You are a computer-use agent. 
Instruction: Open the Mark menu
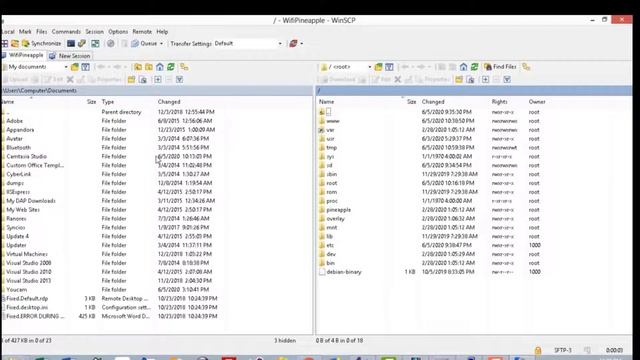coord(25,31)
